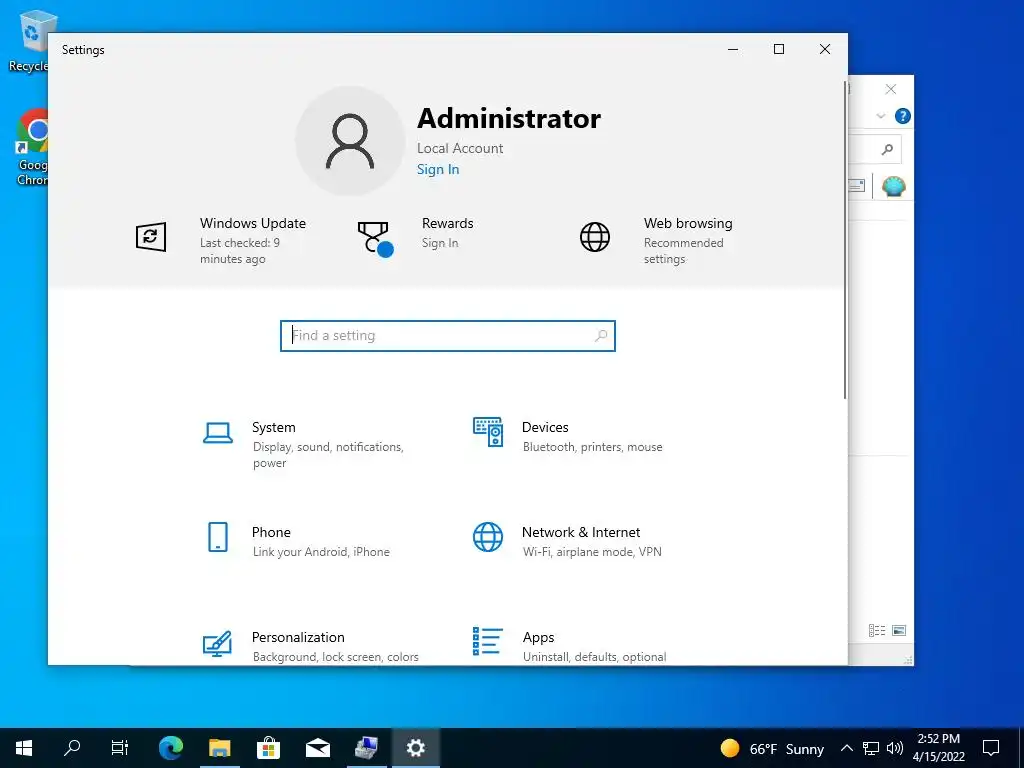Open Microsoft Store from taskbar
The image size is (1024, 768).
click(x=268, y=748)
